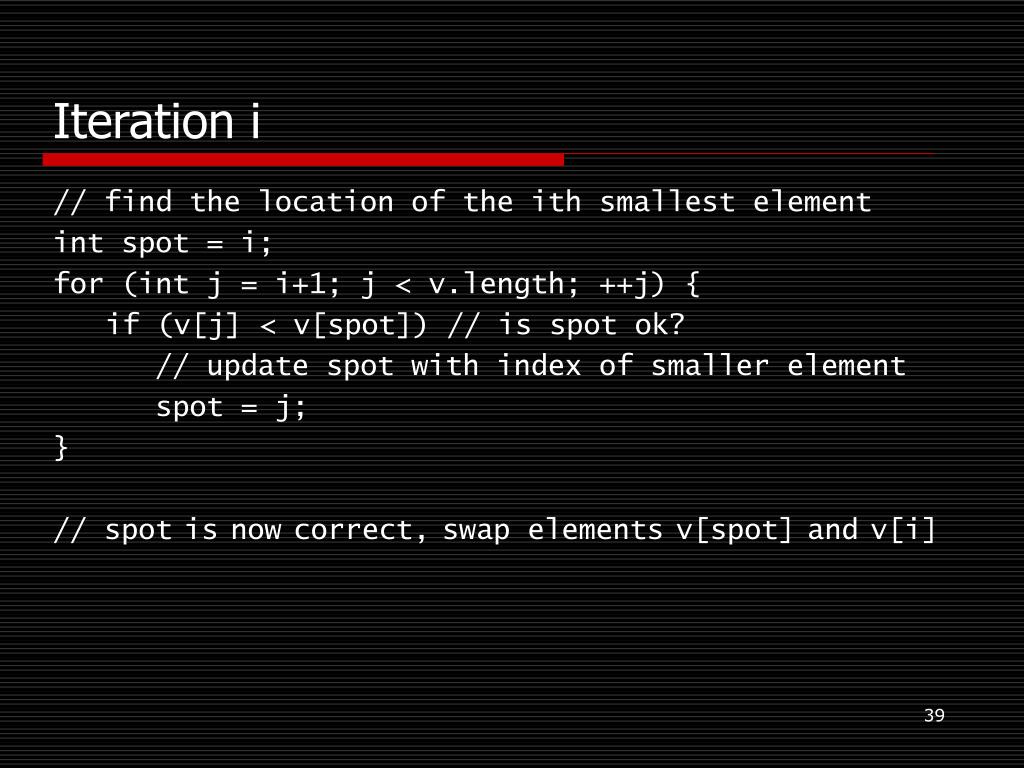Click the 'if' keyword in the condition line
The width and height of the screenshot is (1024, 768).
[123, 325]
